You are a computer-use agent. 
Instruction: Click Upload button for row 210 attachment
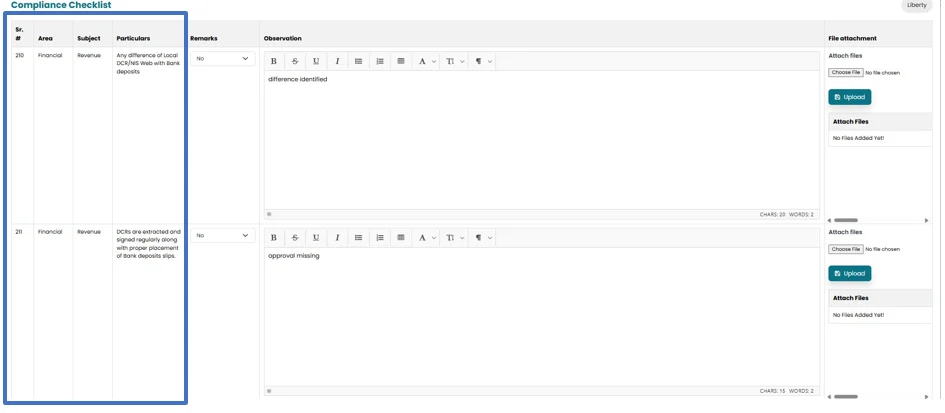850,97
